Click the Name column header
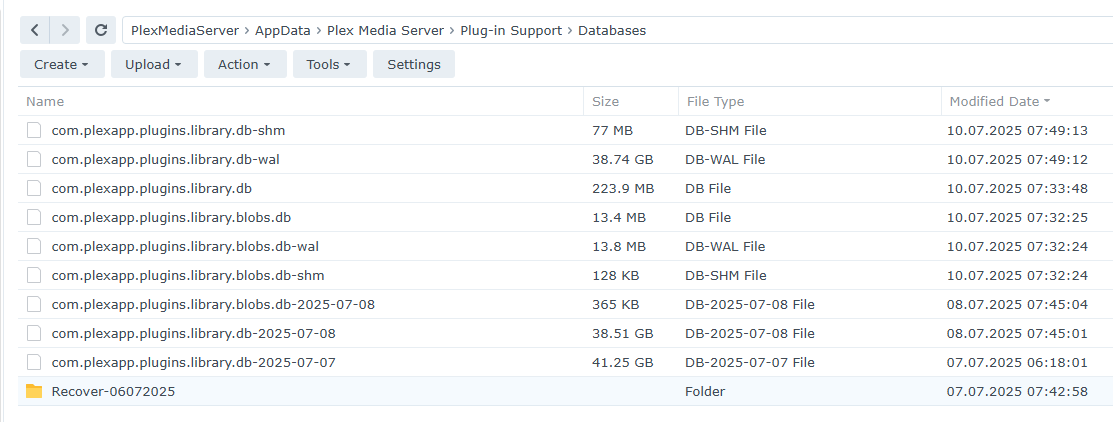1113x422 pixels. tap(45, 101)
